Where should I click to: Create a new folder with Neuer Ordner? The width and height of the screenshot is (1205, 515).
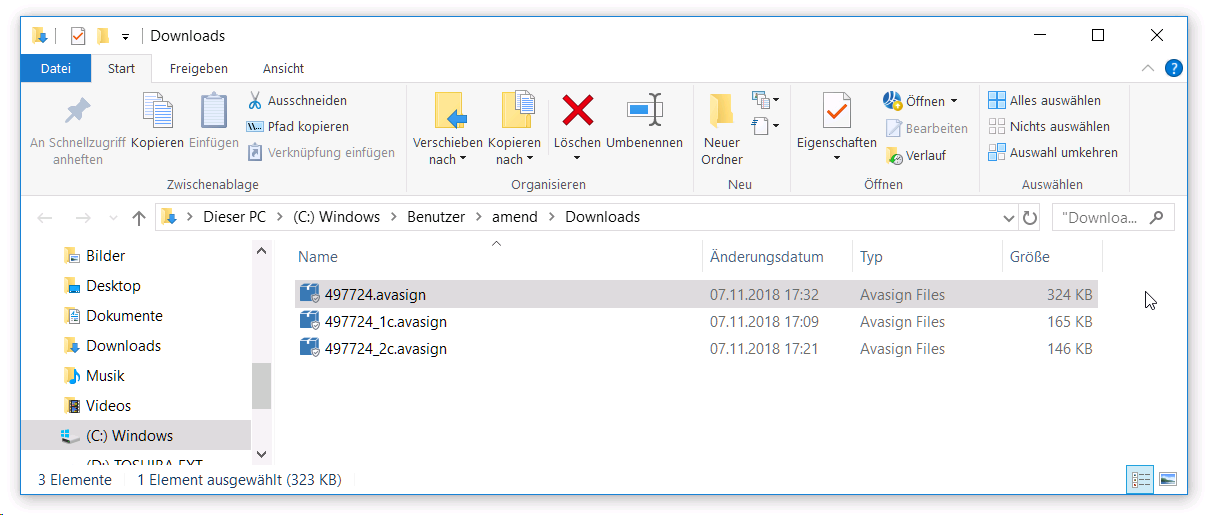[x=721, y=130]
